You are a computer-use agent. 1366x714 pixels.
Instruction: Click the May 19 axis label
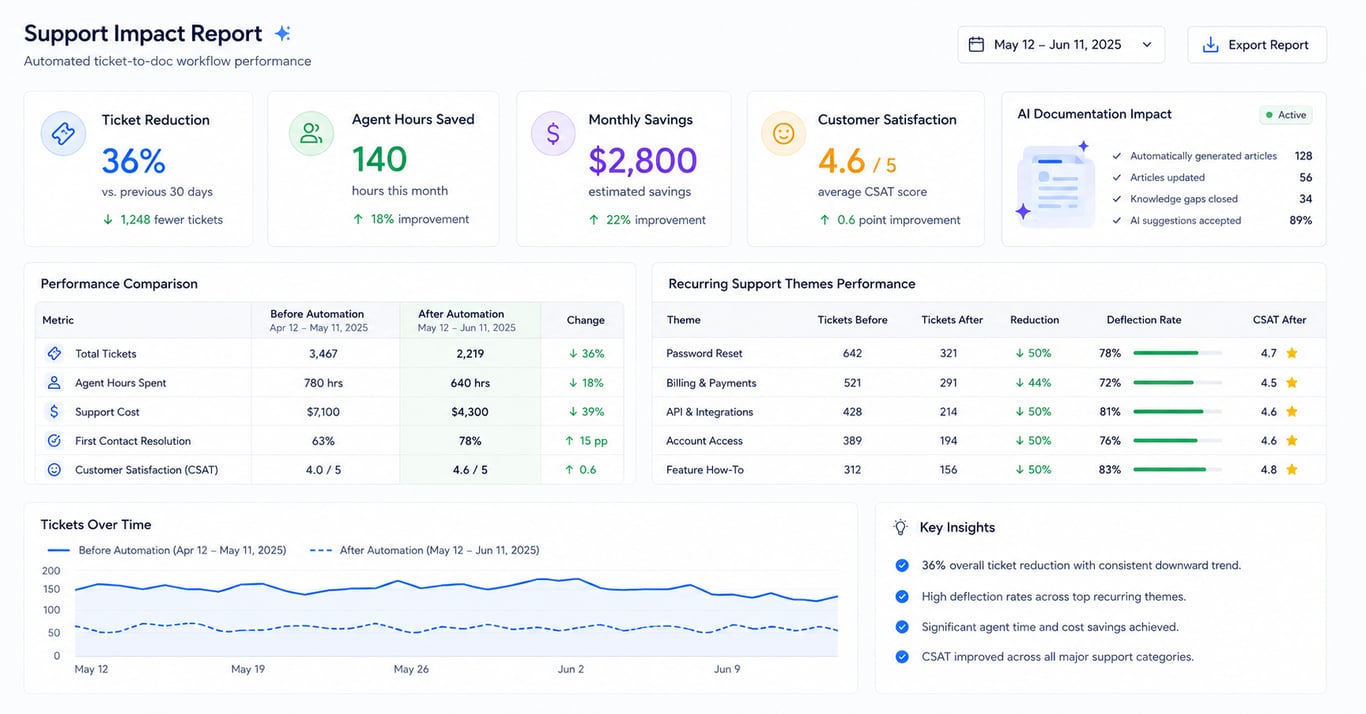(248, 669)
